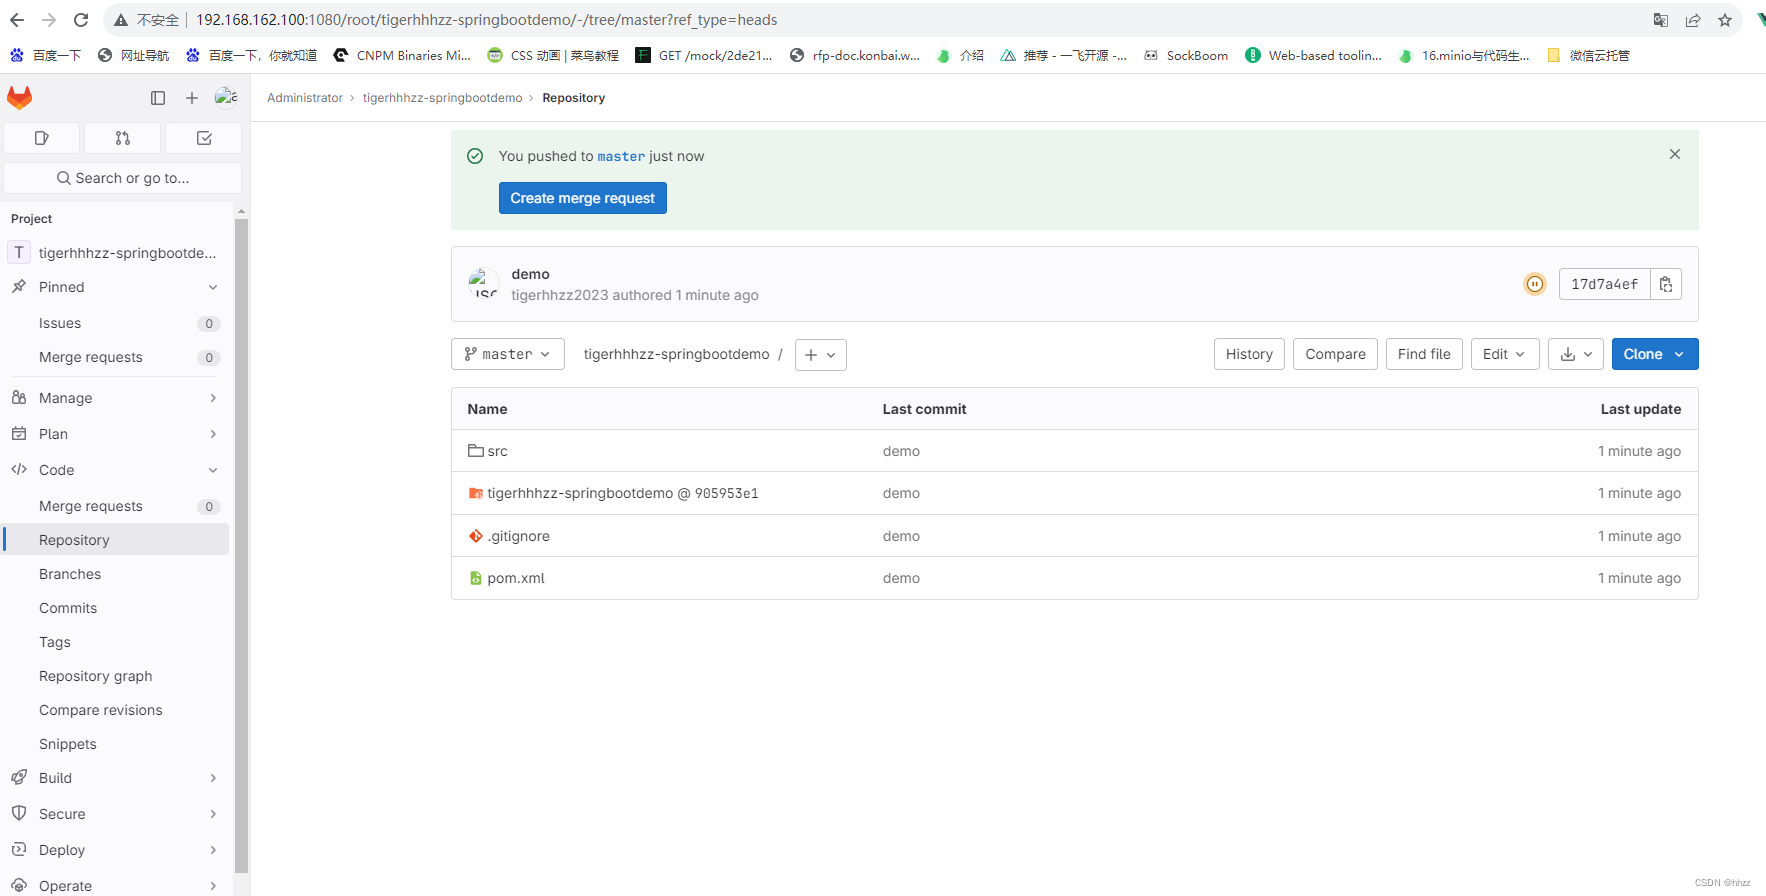Click the GitLab fox logo
Image resolution: width=1766 pixels, height=896 pixels.
(20, 97)
